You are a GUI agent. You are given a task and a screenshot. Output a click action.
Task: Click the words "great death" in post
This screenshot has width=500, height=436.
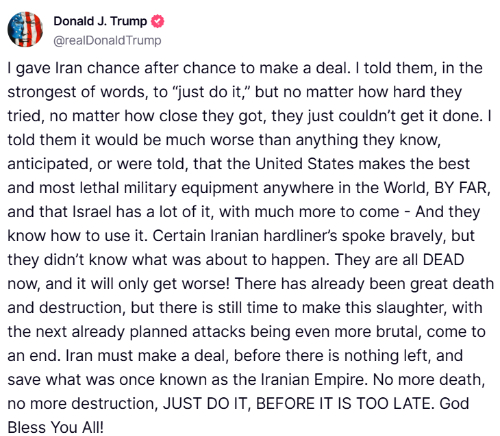pyautogui.click(x=452, y=284)
